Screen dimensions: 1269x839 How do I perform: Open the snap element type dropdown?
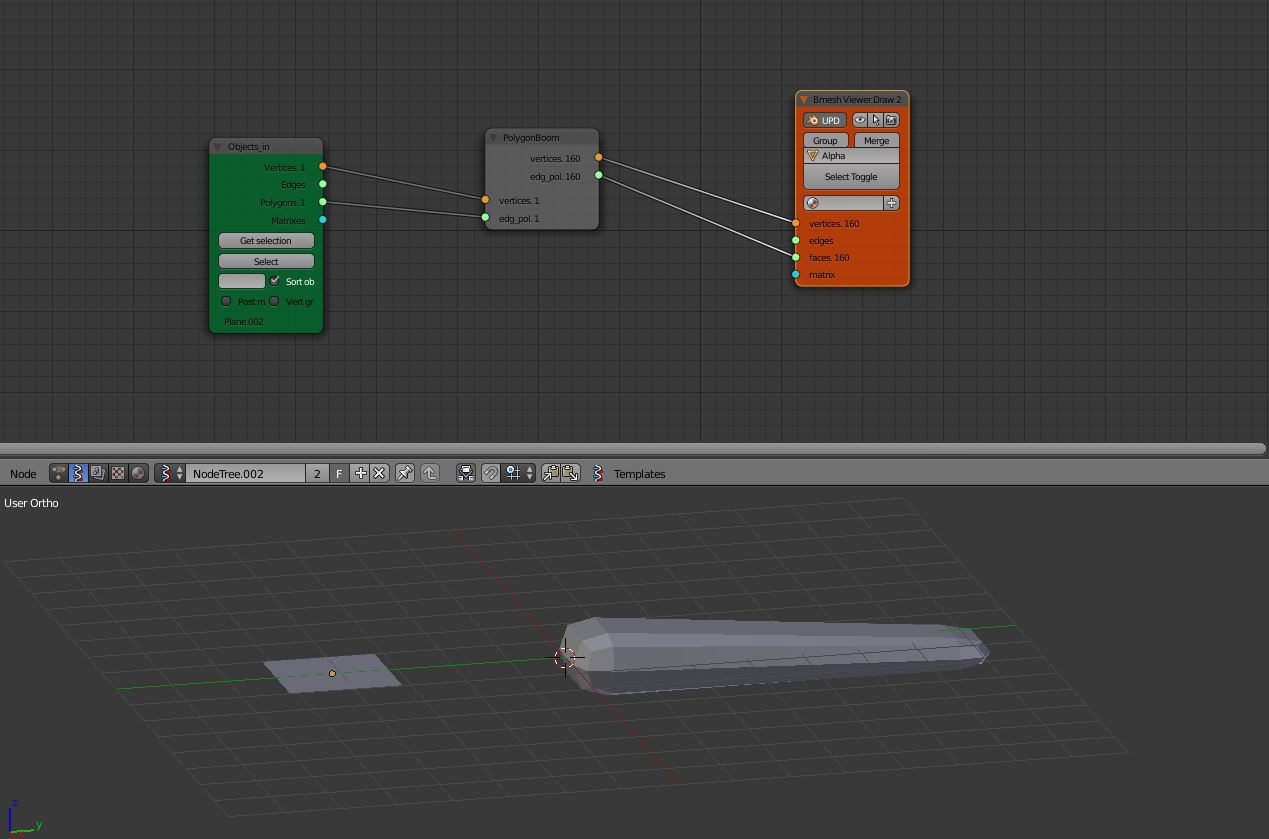[520, 473]
